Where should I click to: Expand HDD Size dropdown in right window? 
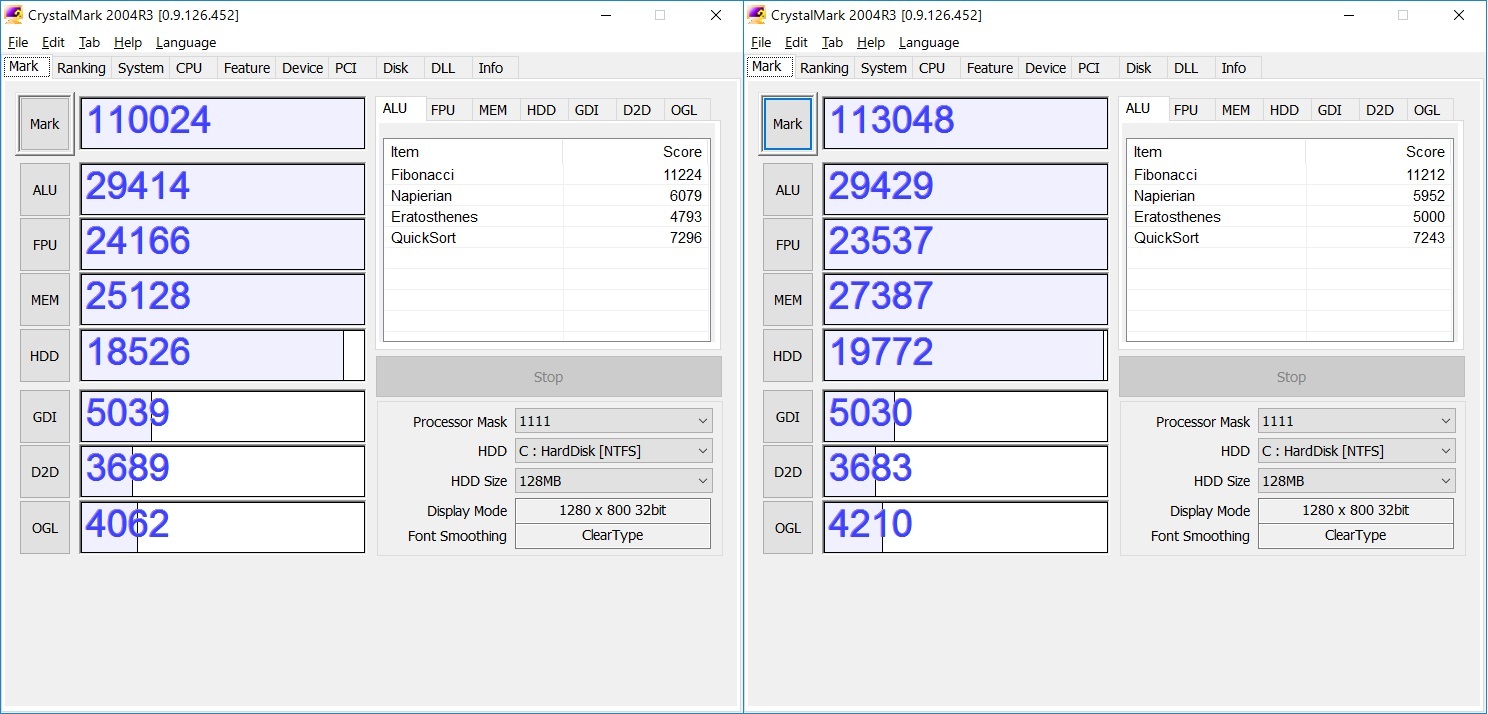point(1356,481)
